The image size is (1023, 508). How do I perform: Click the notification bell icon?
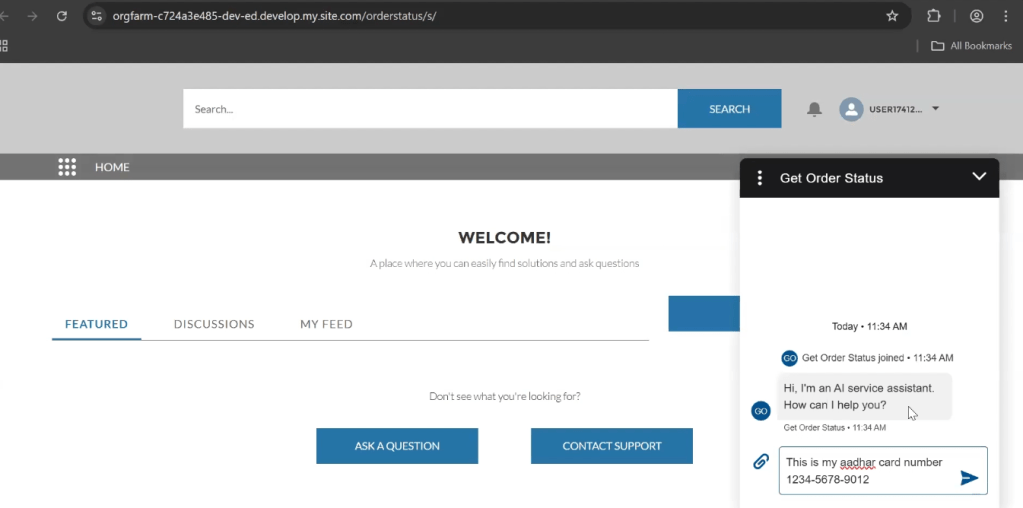click(x=814, y=109)
